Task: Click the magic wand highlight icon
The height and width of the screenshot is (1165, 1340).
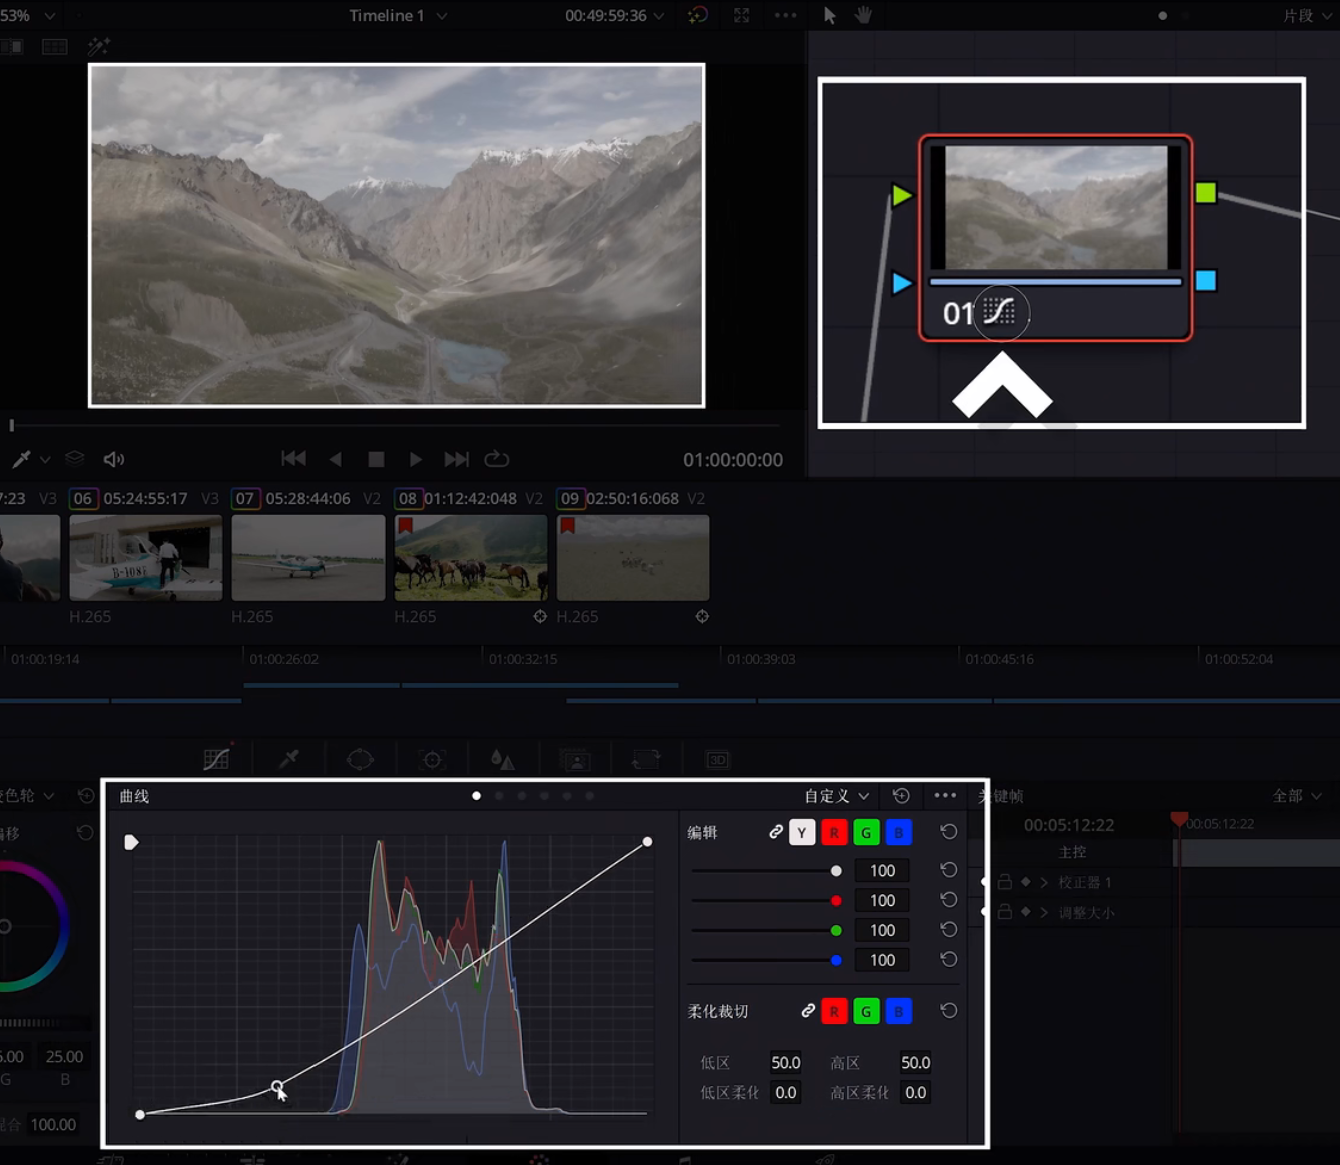Action: [x=98, y=46]
